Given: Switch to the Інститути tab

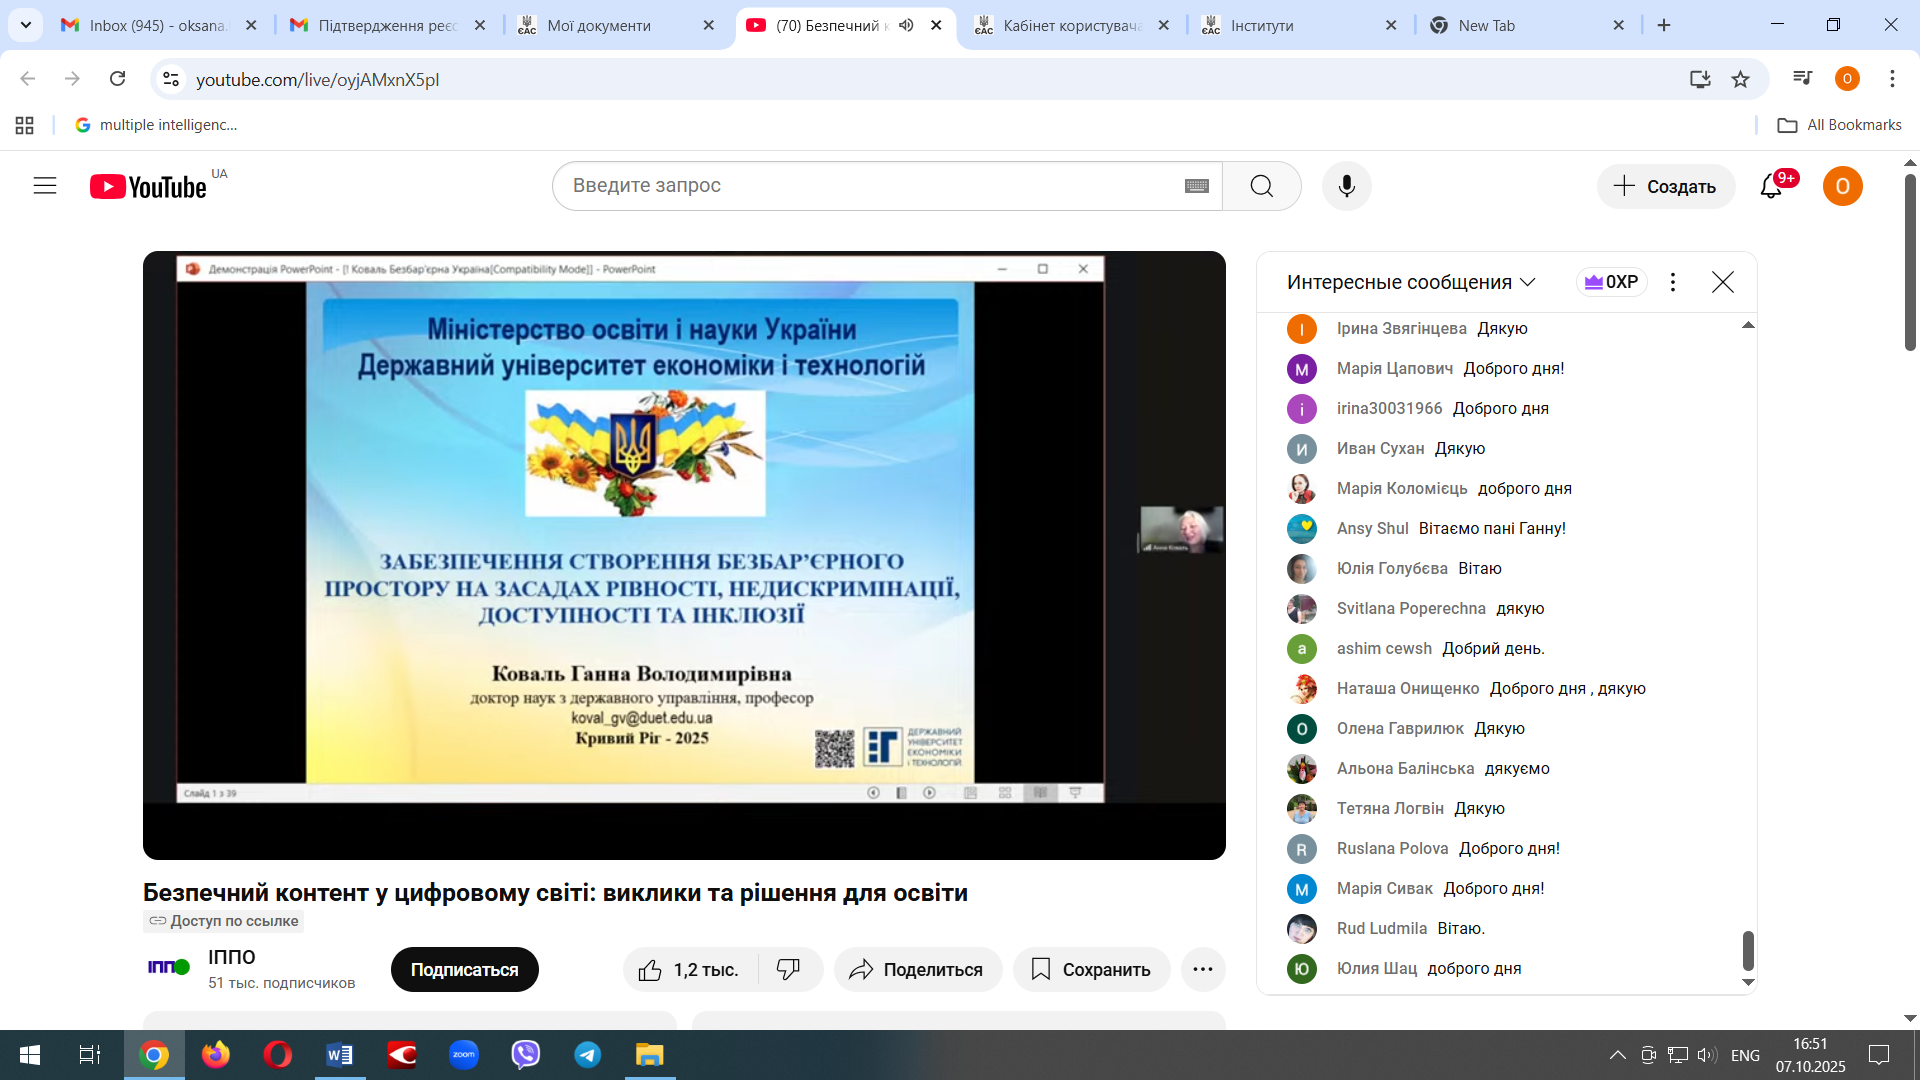Looking at the screenshot, I should (1261, 26).
